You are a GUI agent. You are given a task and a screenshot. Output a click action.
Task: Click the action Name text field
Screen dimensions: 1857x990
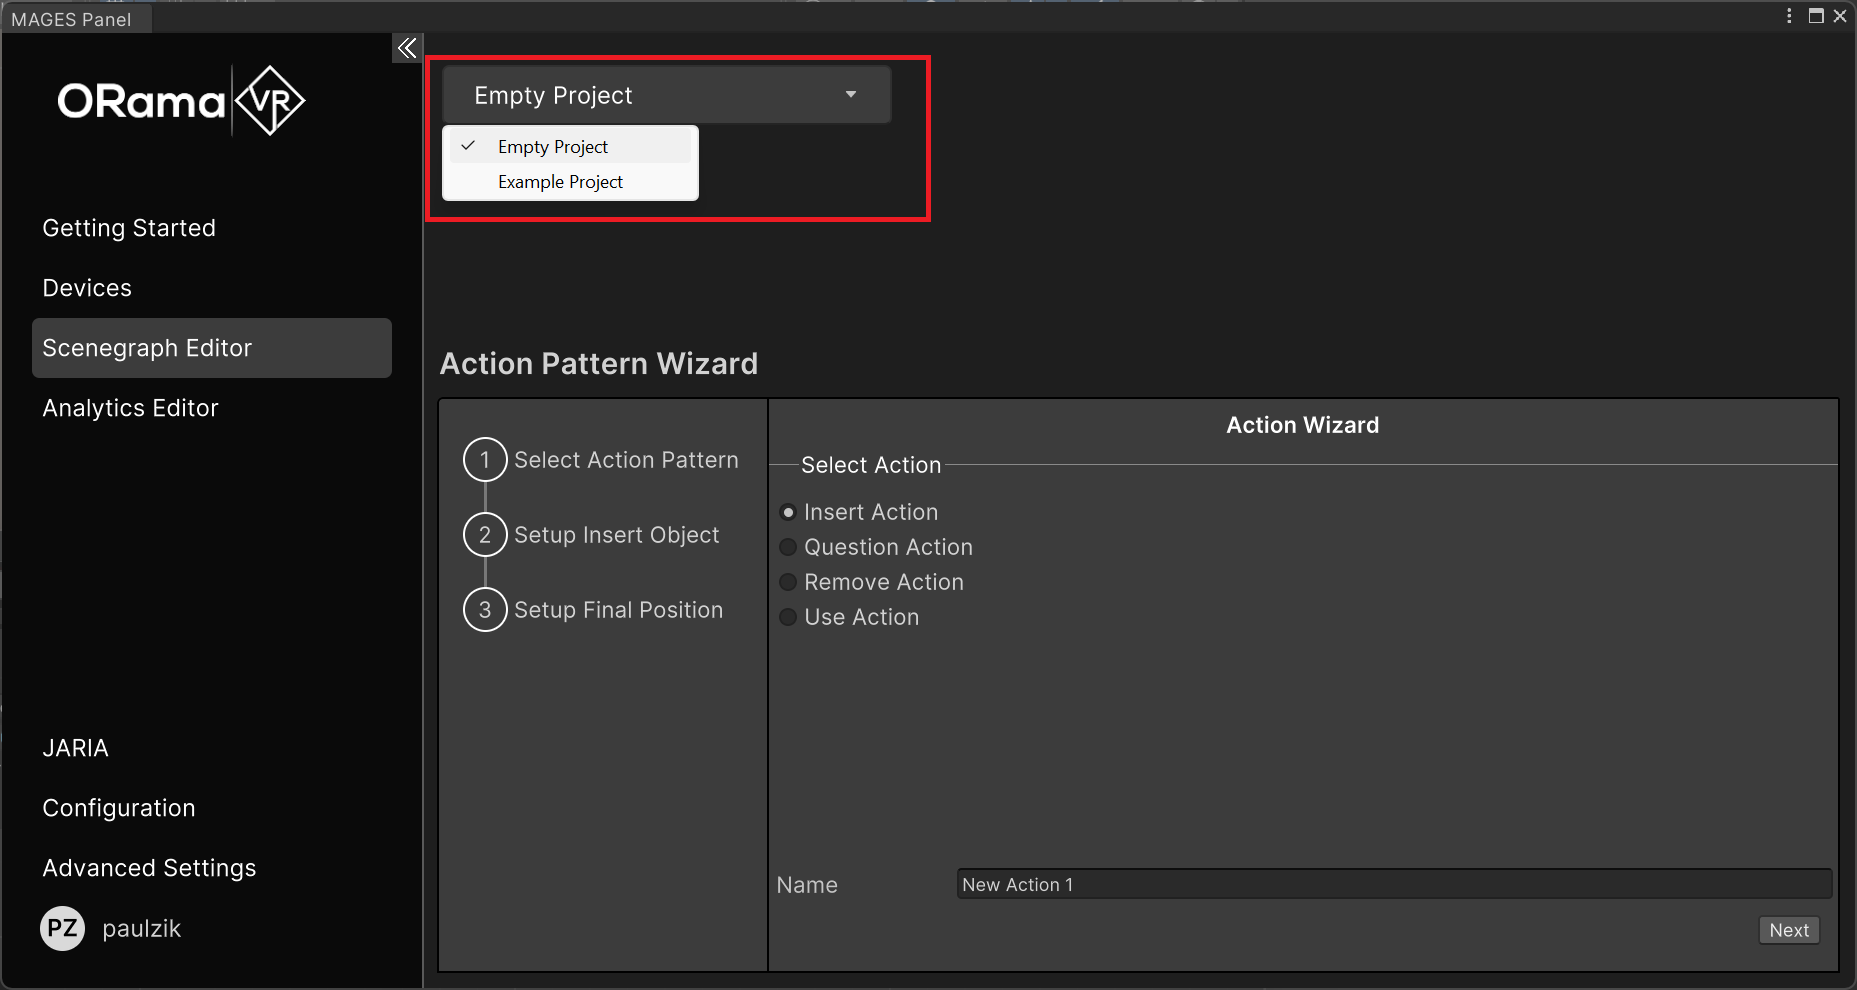[x=1393, y=885]
